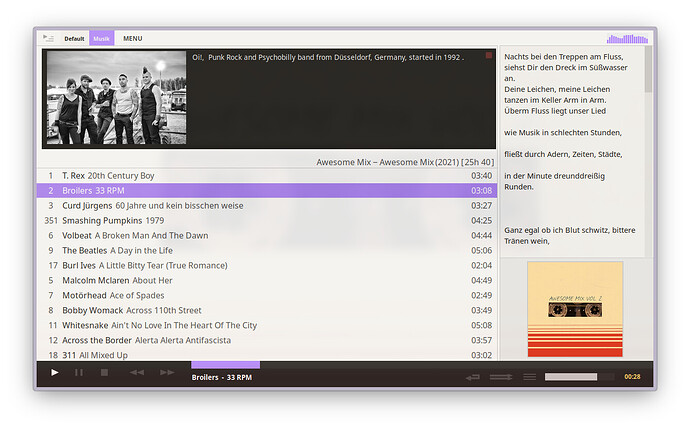Click the playlist icon left of Default tab

coord(48,38)
